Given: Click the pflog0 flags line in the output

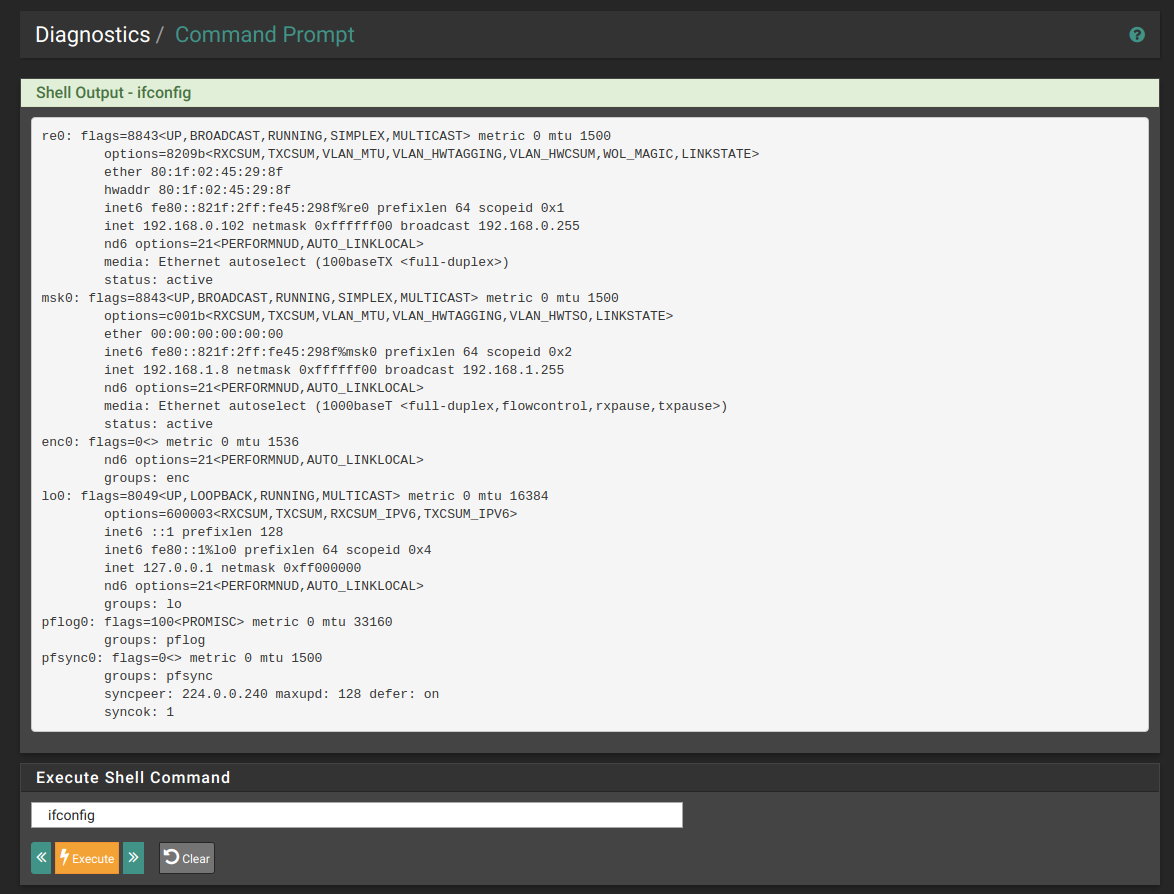Looking at the screenshot, I should [x=217, y=622].
